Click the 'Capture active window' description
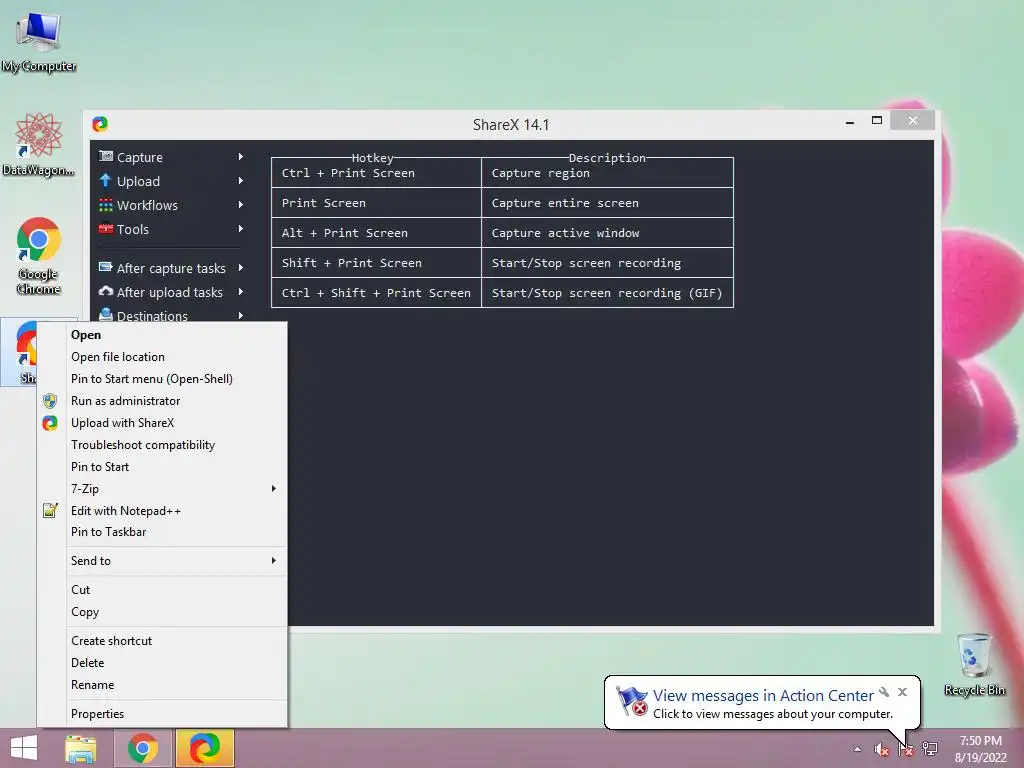The image size is (1024, 768). click(x=566, y=233)
